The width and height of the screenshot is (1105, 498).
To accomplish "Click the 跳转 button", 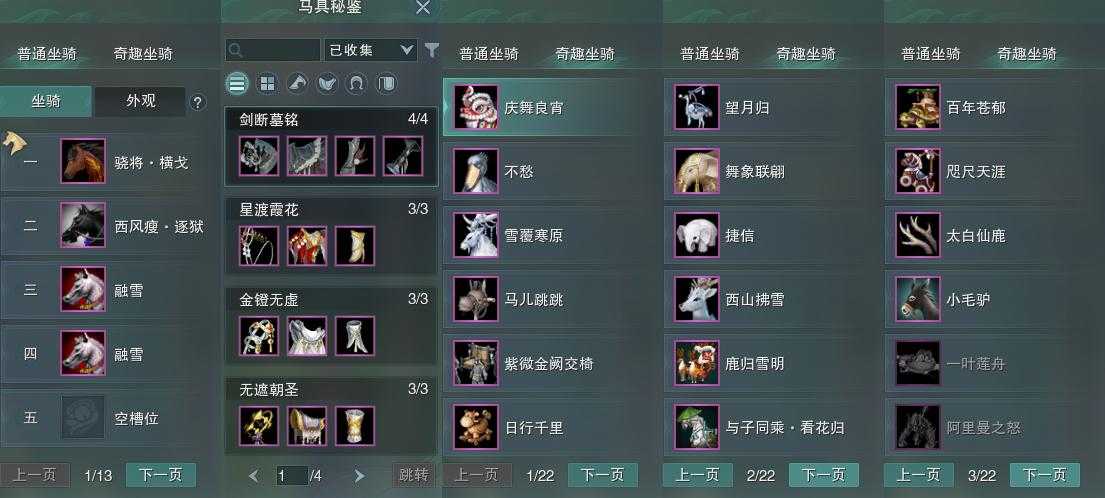I will coord(412,475).
